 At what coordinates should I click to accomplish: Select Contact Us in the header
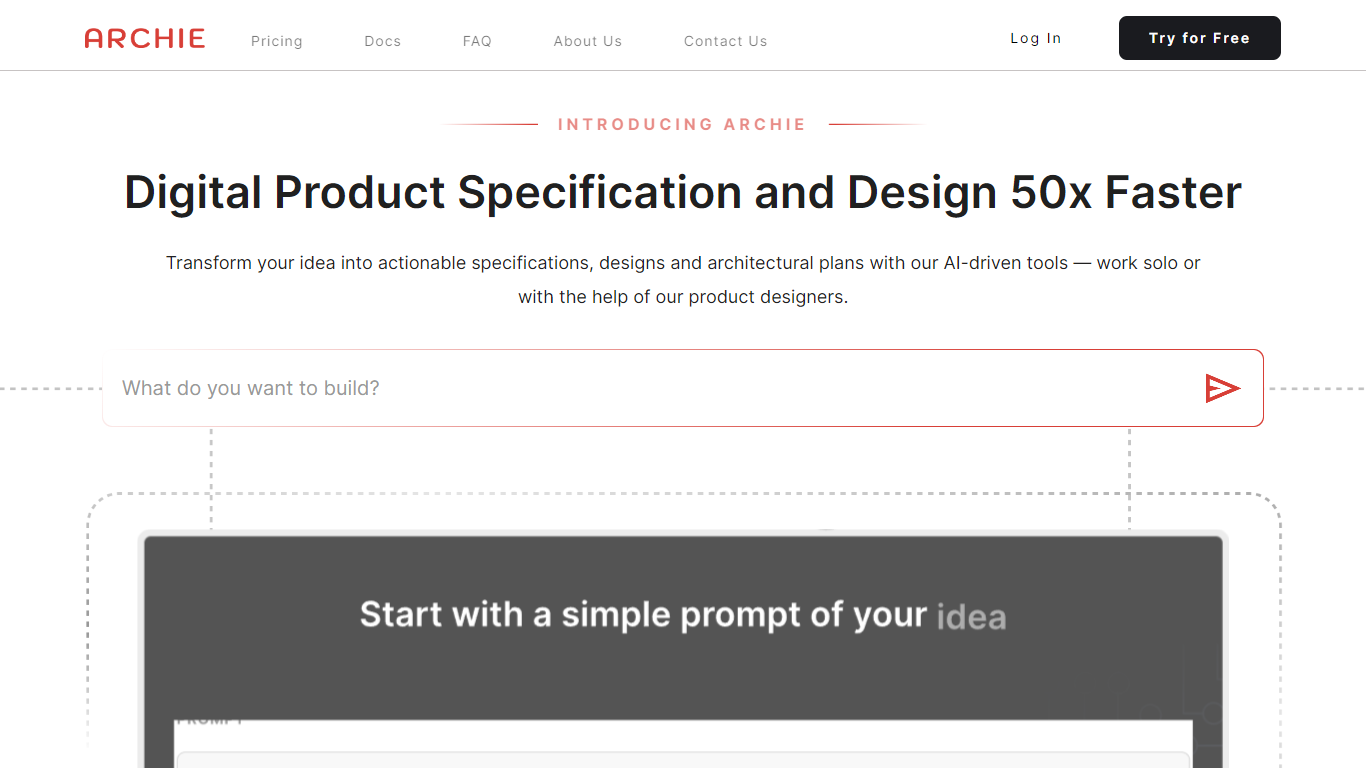[x=725, y=41]
